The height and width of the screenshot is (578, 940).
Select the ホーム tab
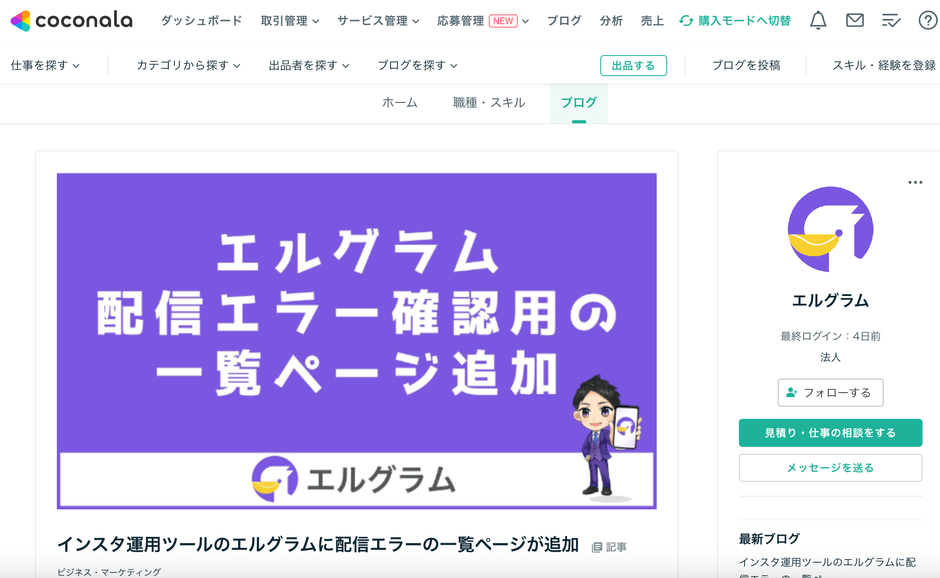point(399,103)
